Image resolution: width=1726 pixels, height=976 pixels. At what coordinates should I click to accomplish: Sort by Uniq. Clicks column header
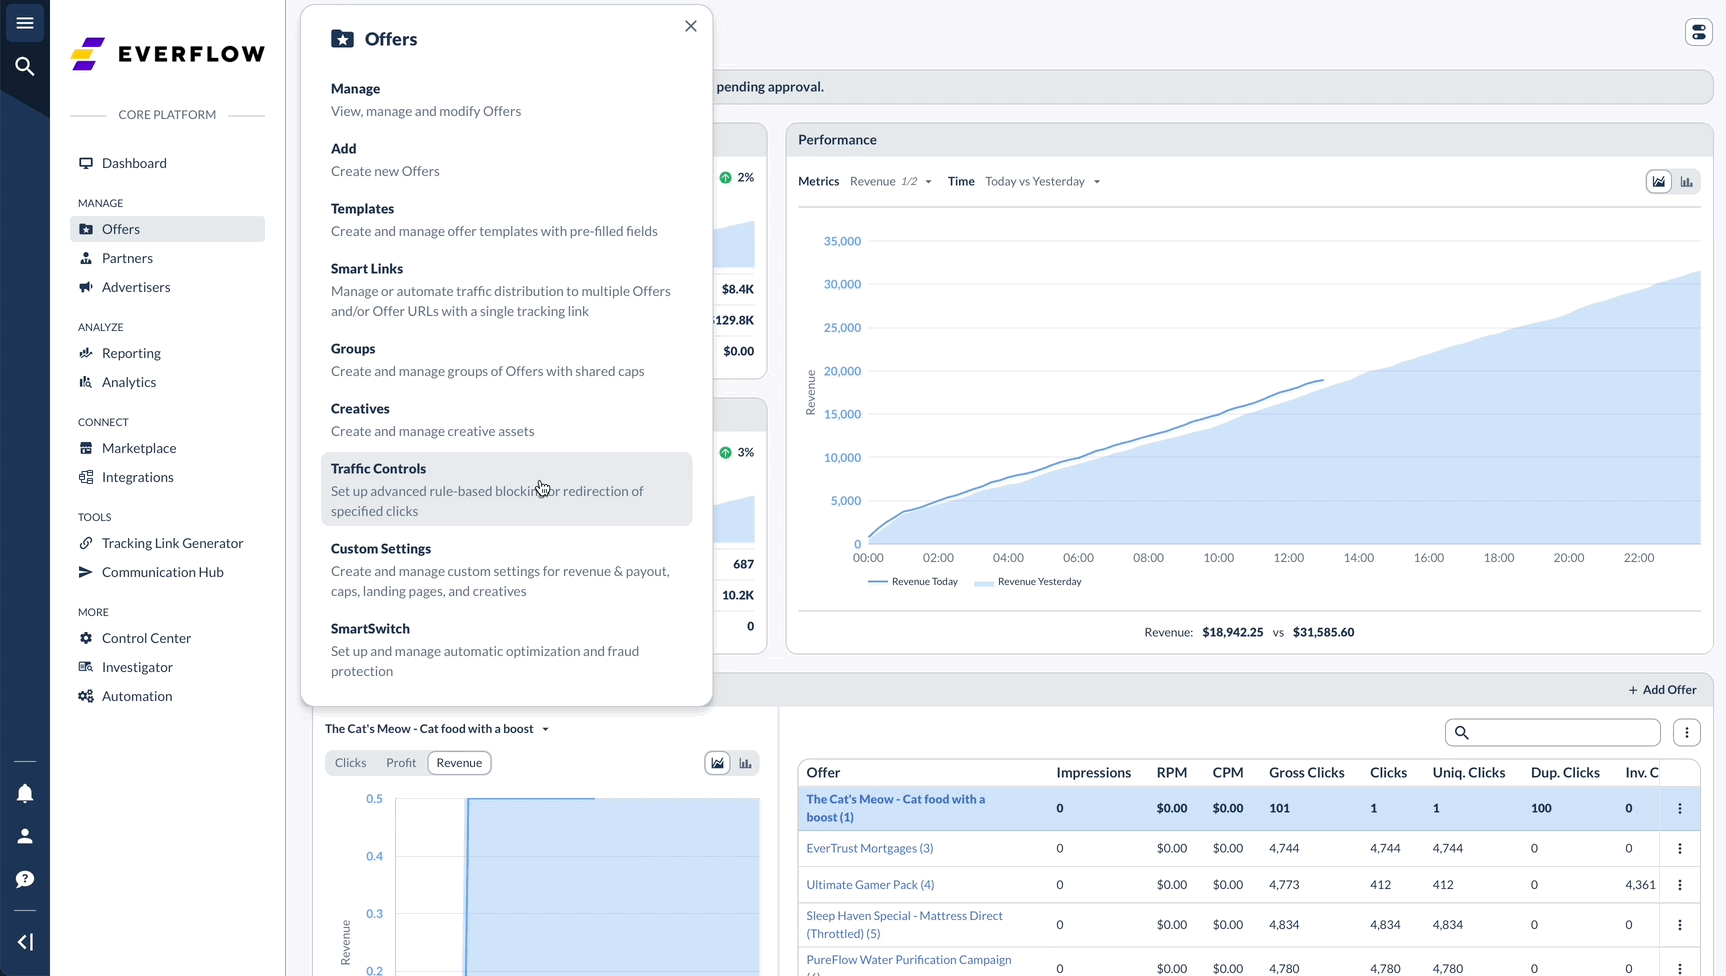1468,772
